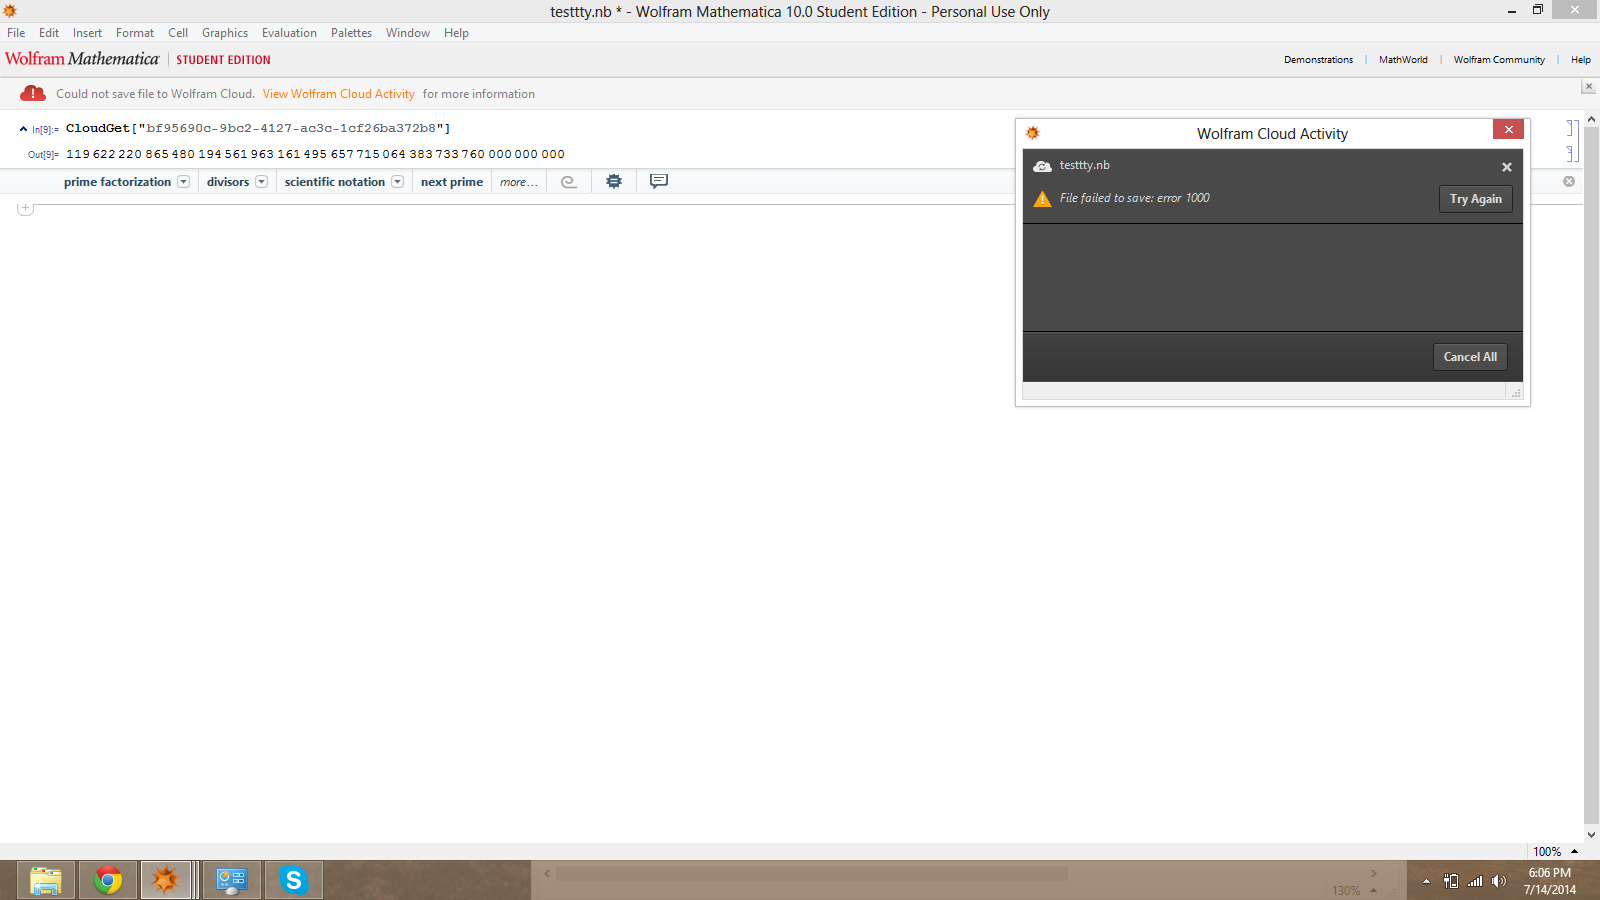
Task: Open the Format menu
Action: point(135,33)
